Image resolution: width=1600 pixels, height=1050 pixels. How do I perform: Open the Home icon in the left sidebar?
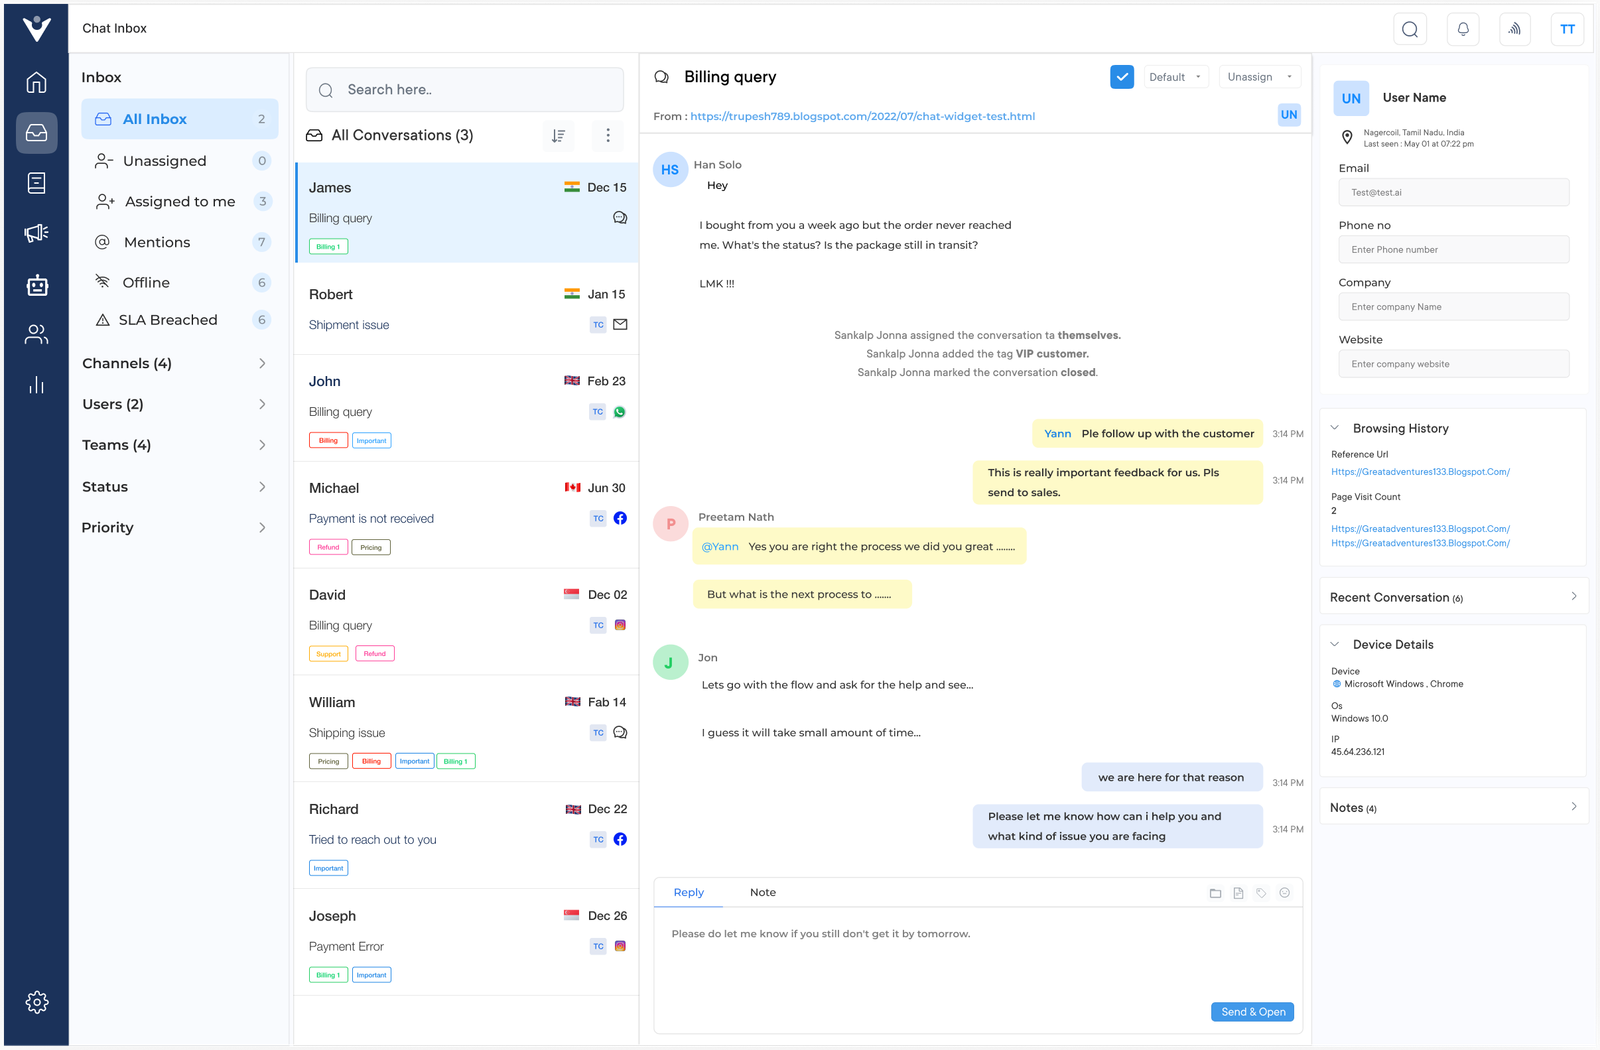[37, 82]
